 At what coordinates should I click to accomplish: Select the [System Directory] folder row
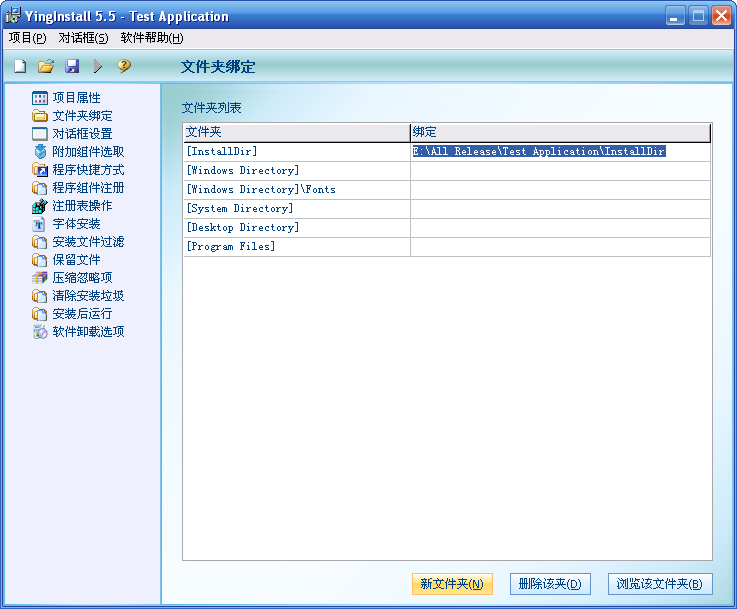click(x=297, y=209)
